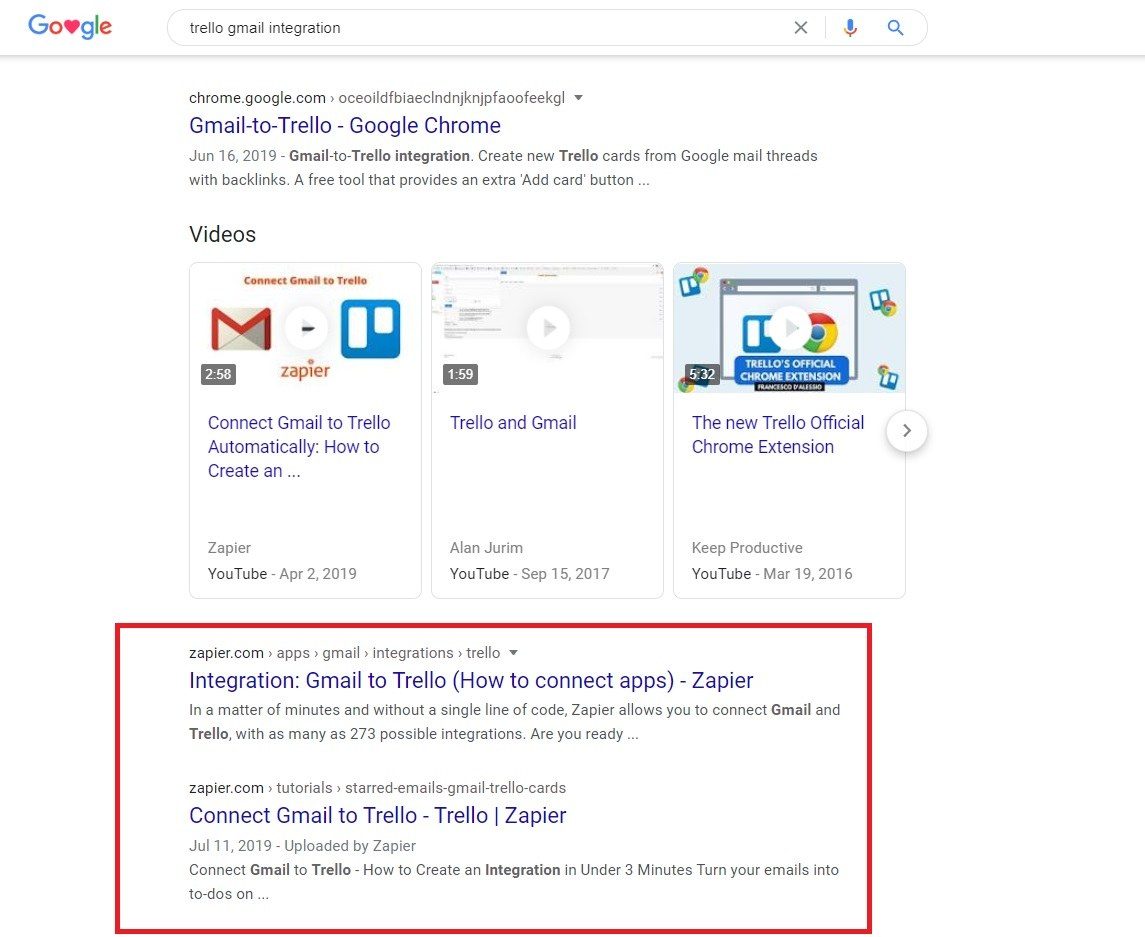Open 'Gmail-to-Trello - Google Chrome' result
1145x937 pixels.
345,126
